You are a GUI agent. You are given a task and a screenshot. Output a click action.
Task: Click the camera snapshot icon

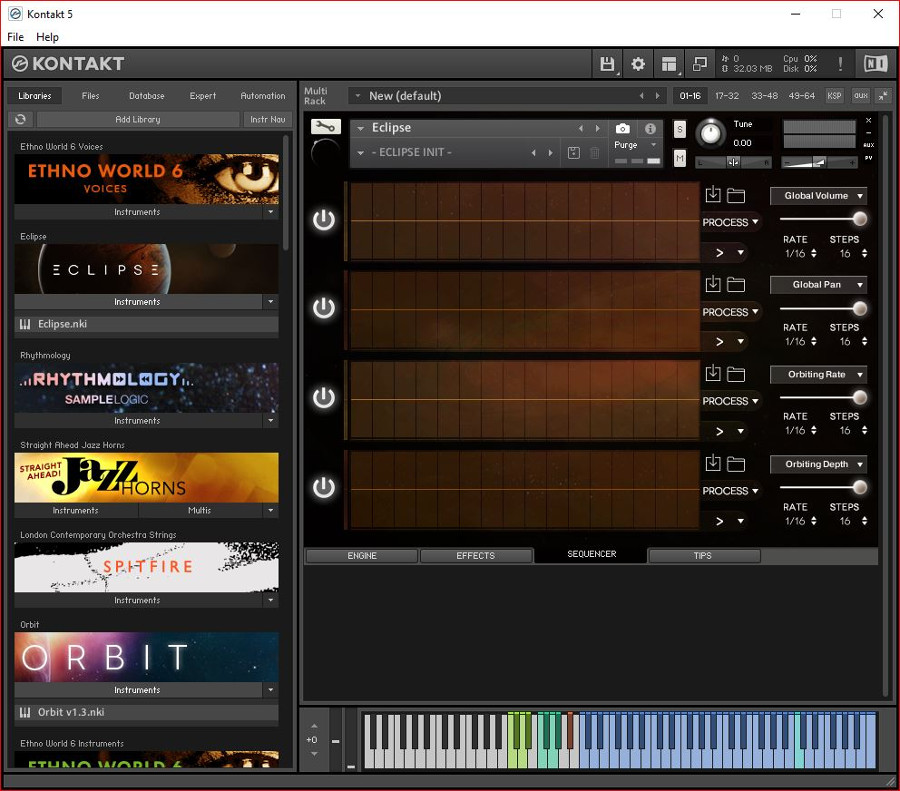click(622, 129)
